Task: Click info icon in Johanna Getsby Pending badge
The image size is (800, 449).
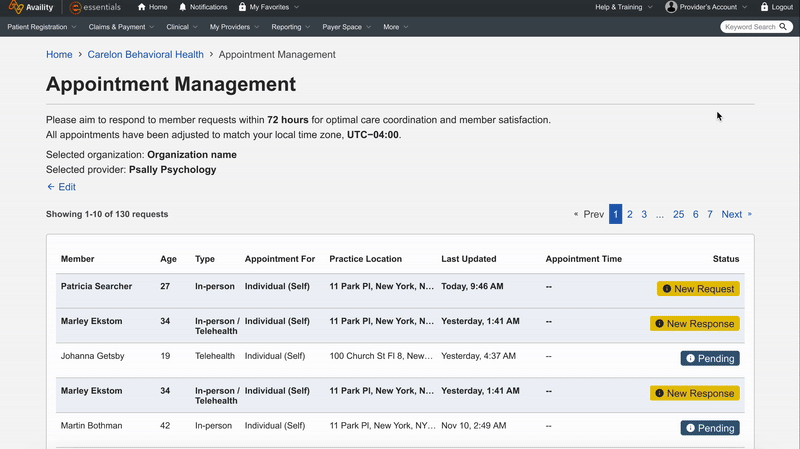Action: [x=690, y=358]
